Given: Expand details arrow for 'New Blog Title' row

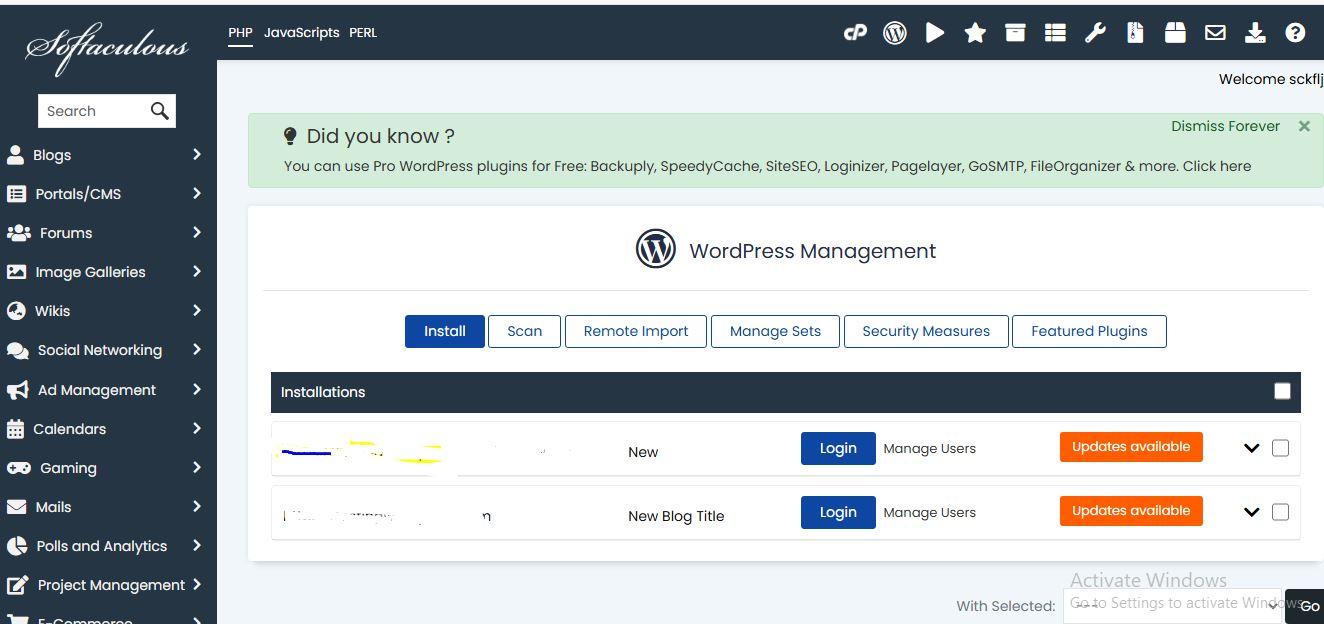Looking at the screenshot, I should [x=1251, y=512].
